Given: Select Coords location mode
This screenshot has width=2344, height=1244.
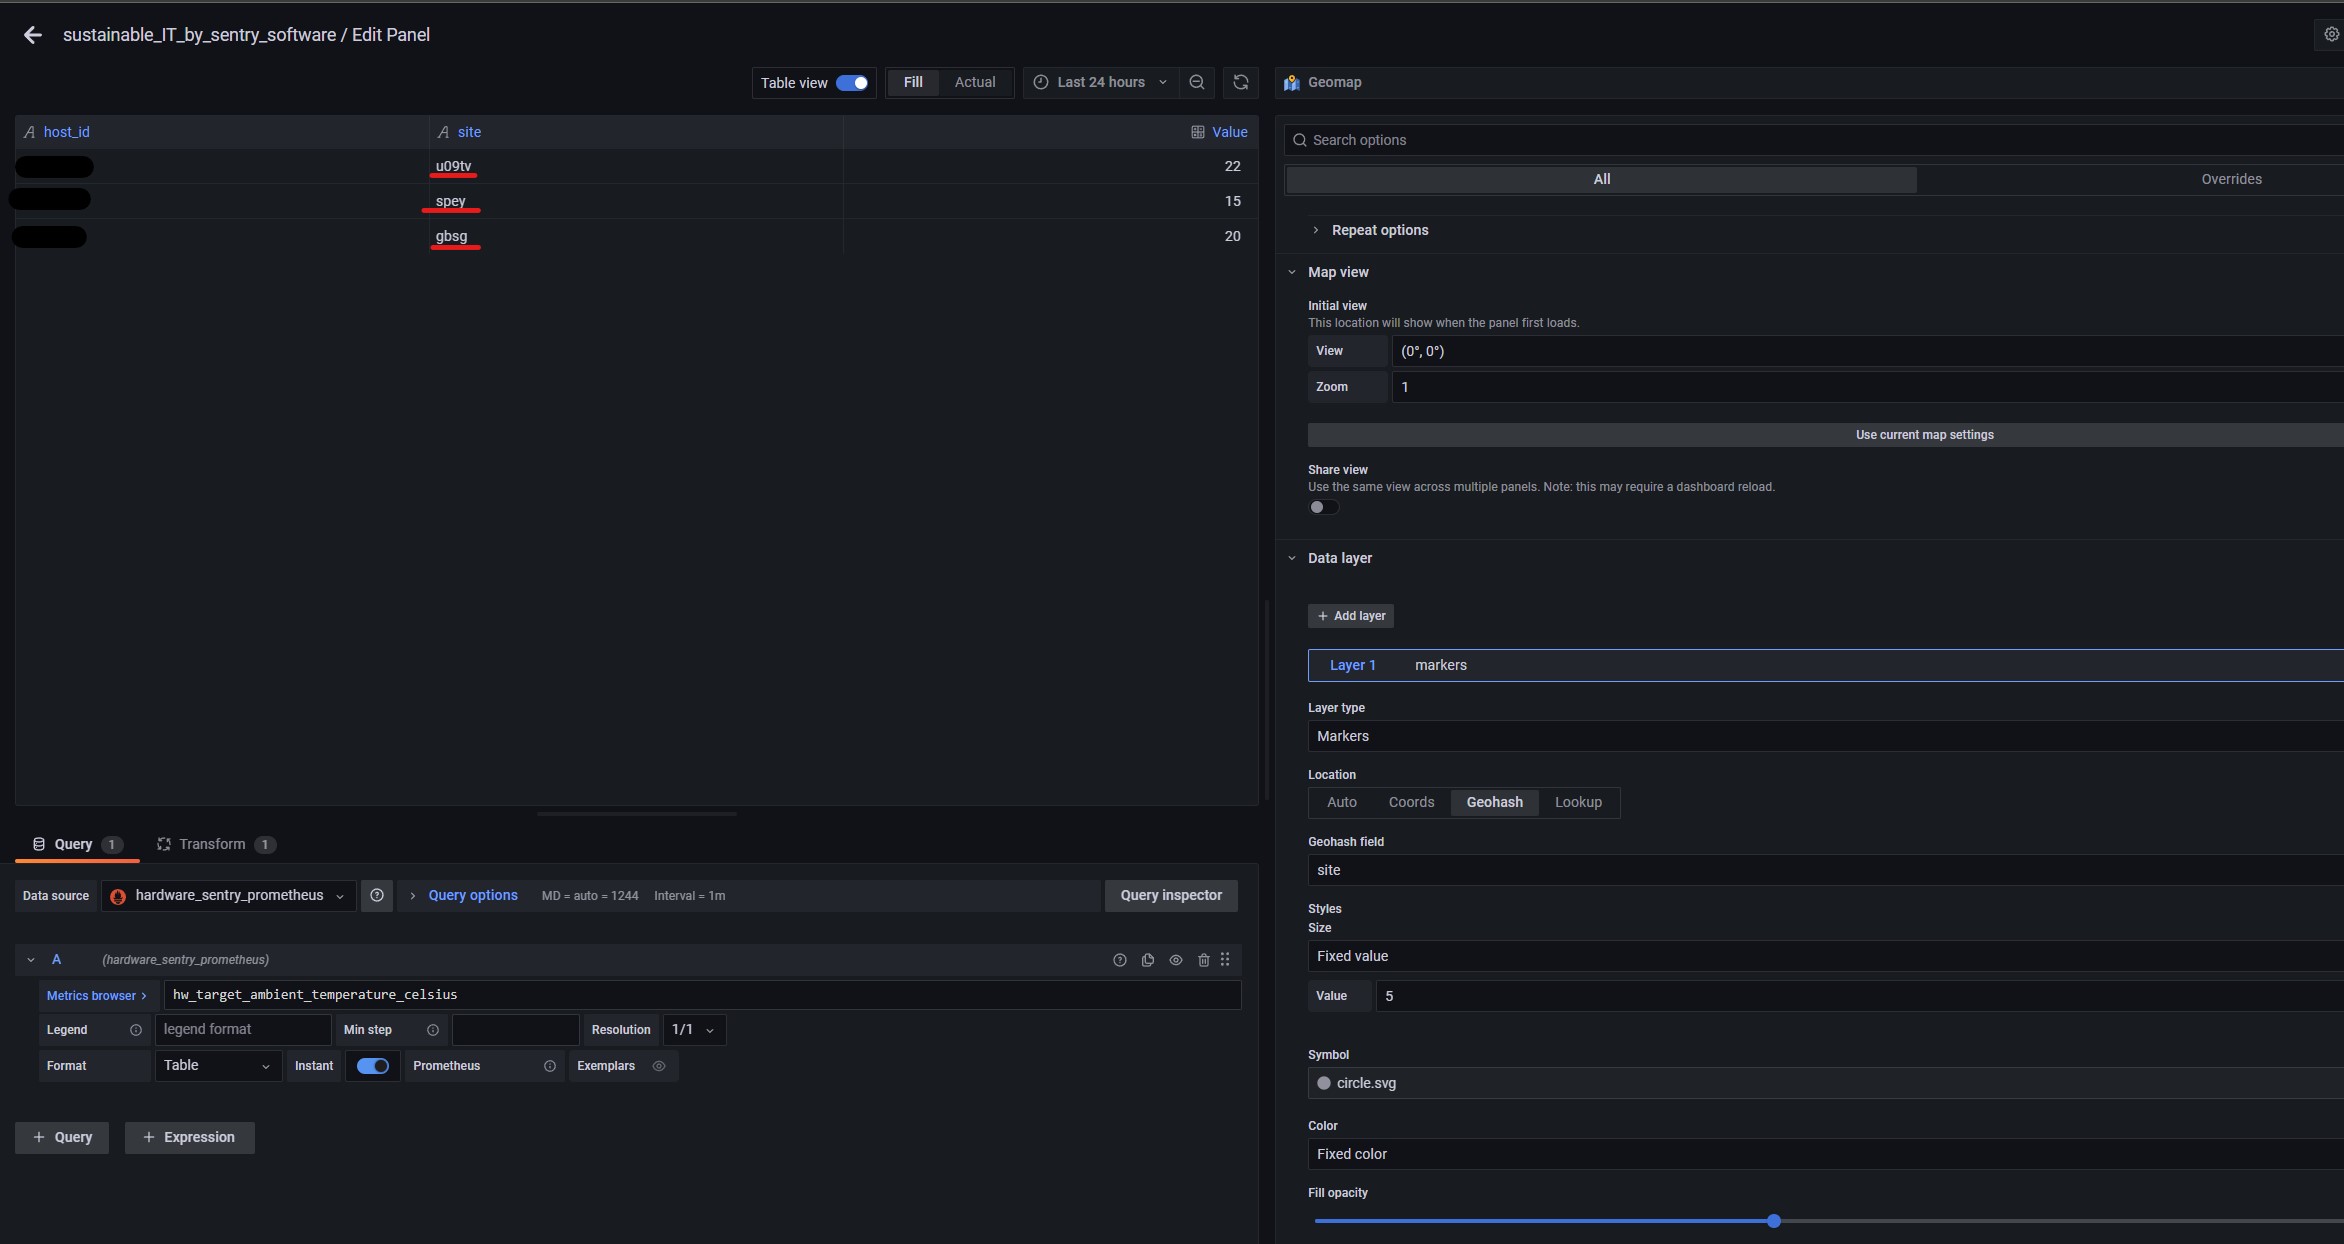Looking at the screenshot, I should pyautogui.click(x=1411, y=802).
